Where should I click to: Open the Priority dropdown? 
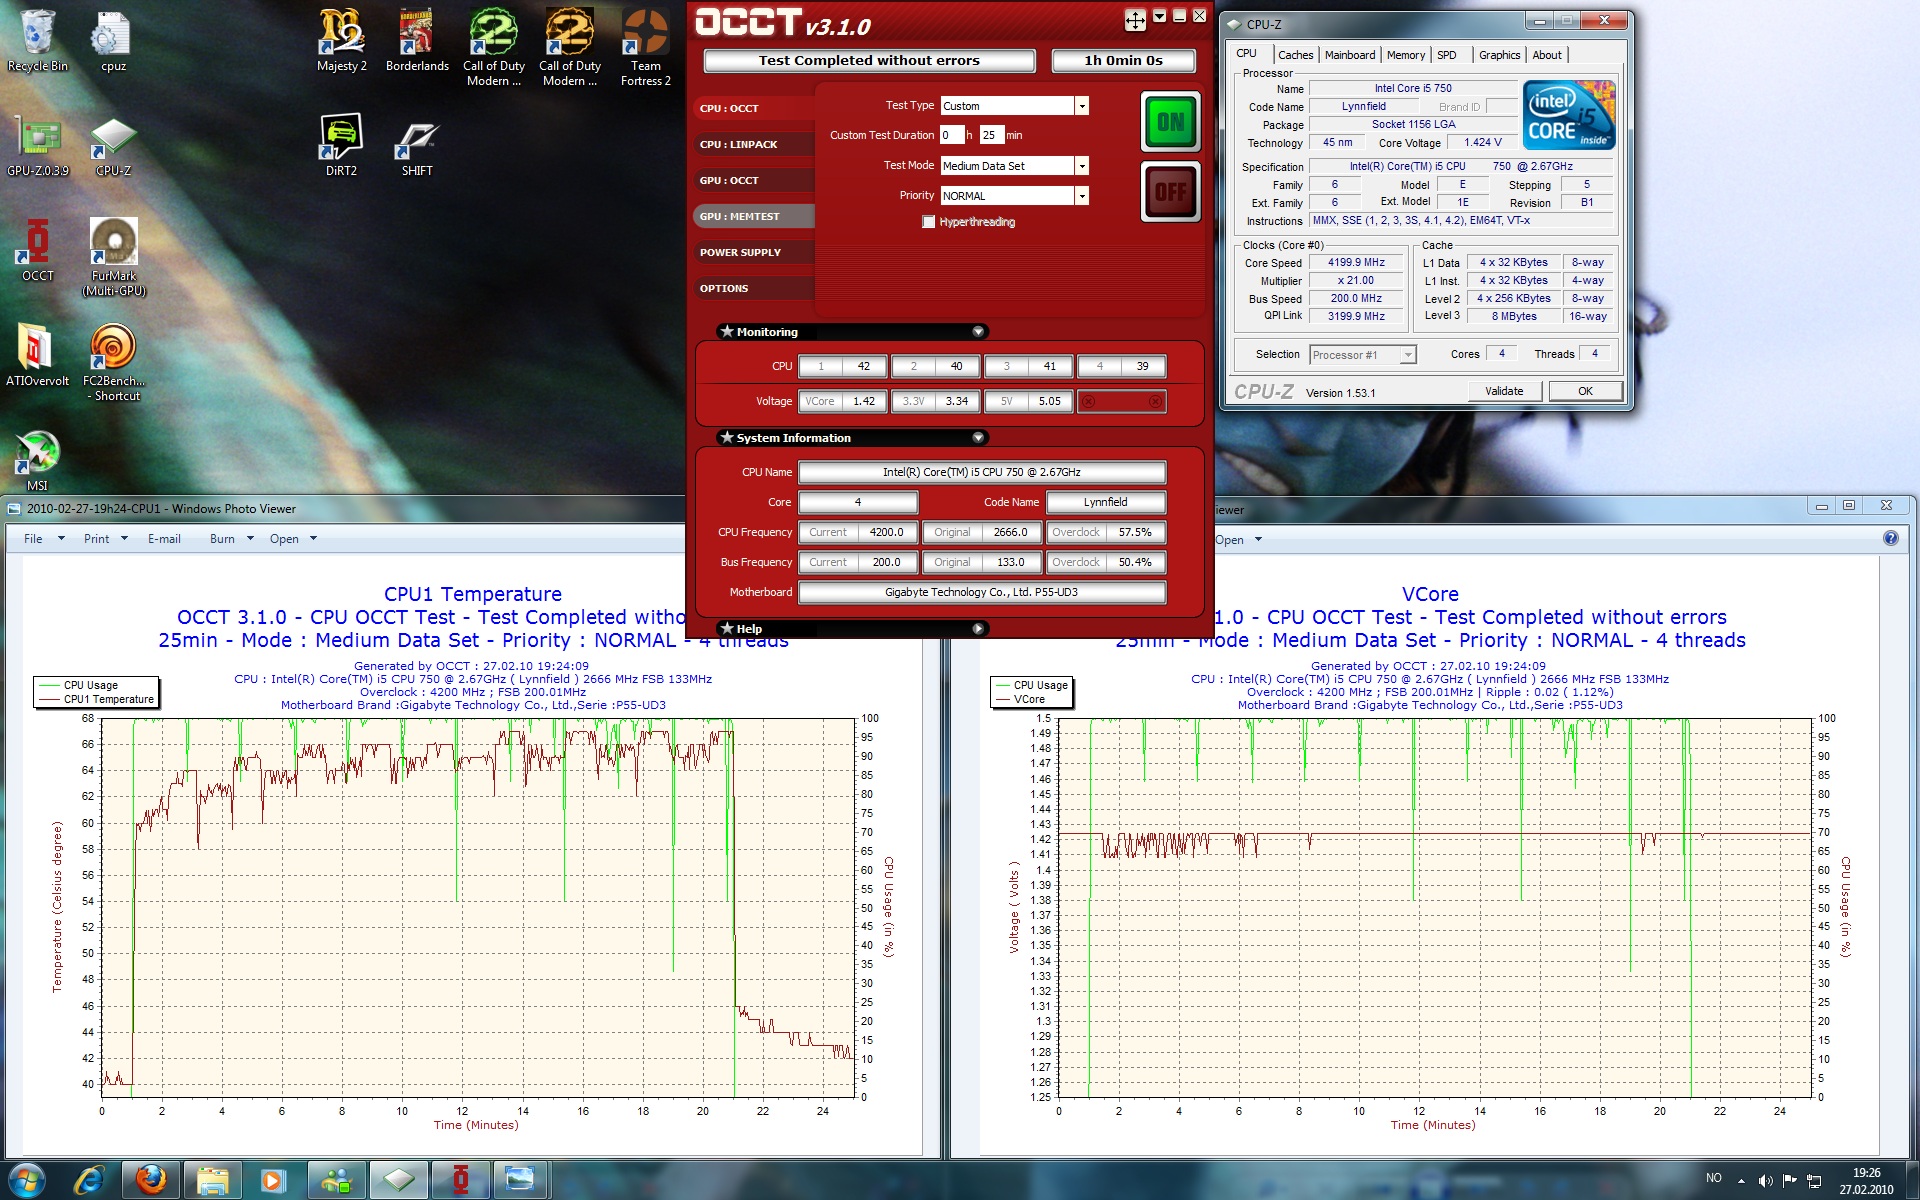tap(1081, 196)
